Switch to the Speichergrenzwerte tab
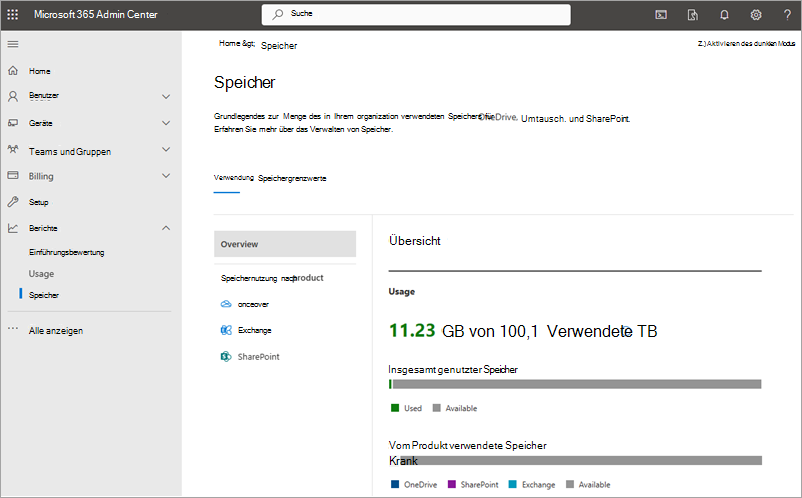 pyautogui.click(x=292, y=178)
